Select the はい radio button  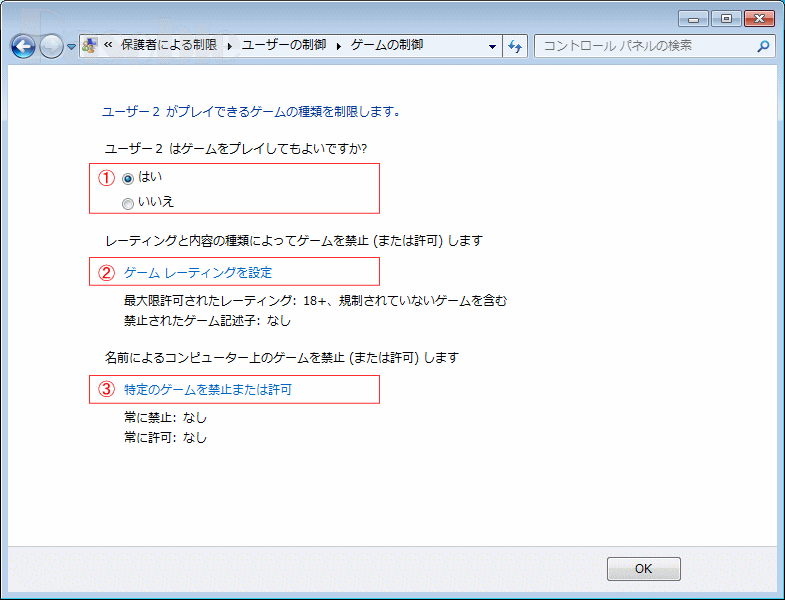(128, 178)
